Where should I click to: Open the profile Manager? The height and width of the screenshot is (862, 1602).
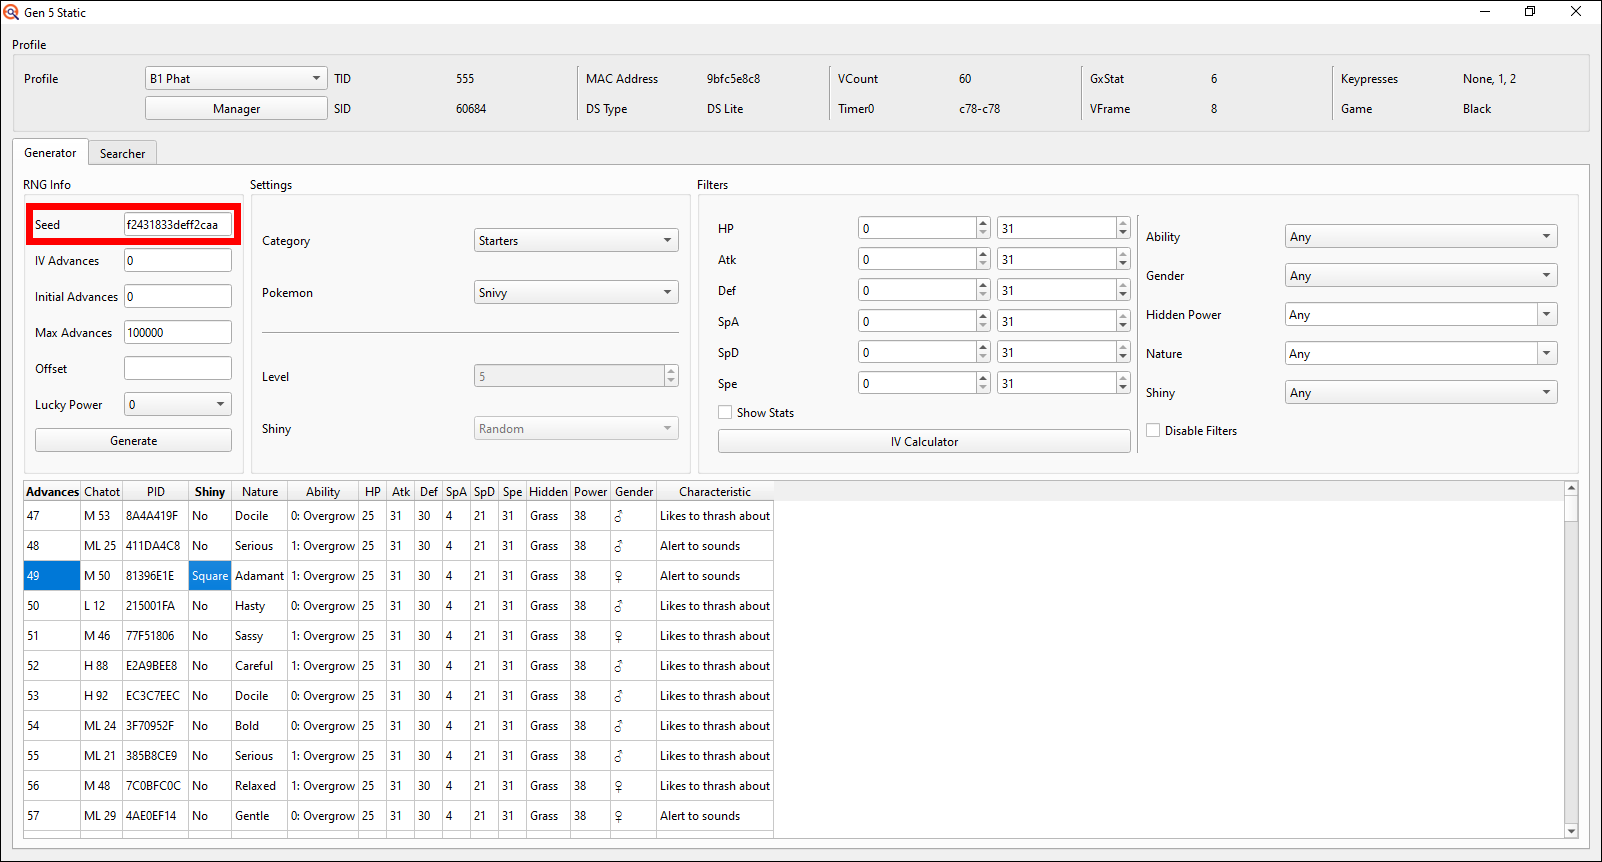[x=236, y=108]
